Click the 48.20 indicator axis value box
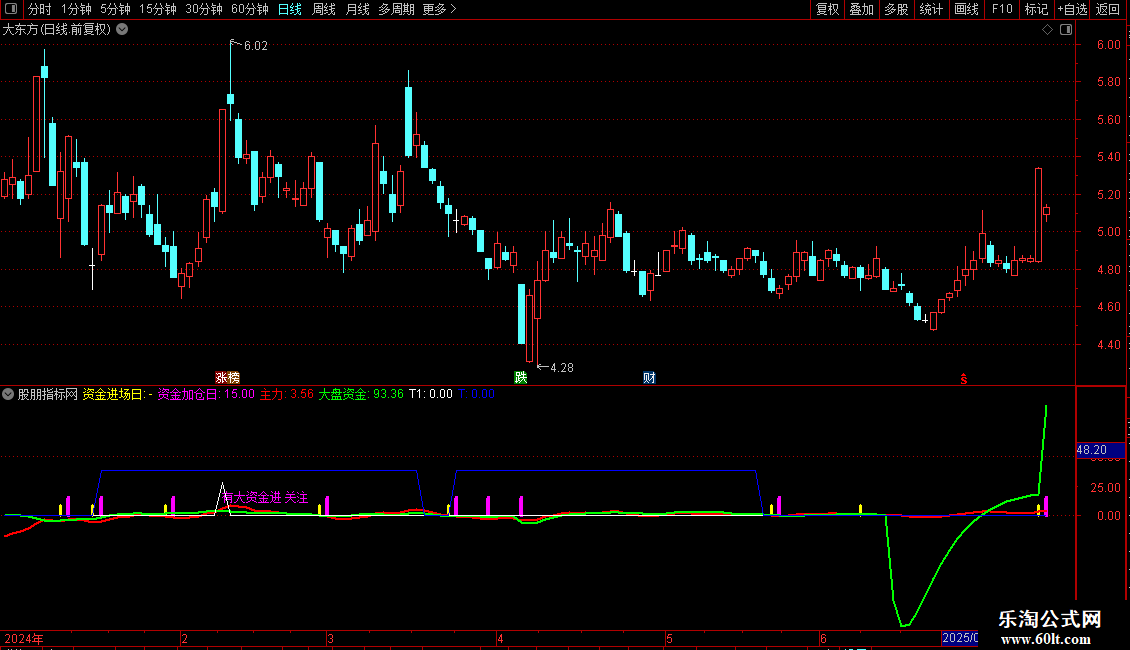 point(1099,450)
